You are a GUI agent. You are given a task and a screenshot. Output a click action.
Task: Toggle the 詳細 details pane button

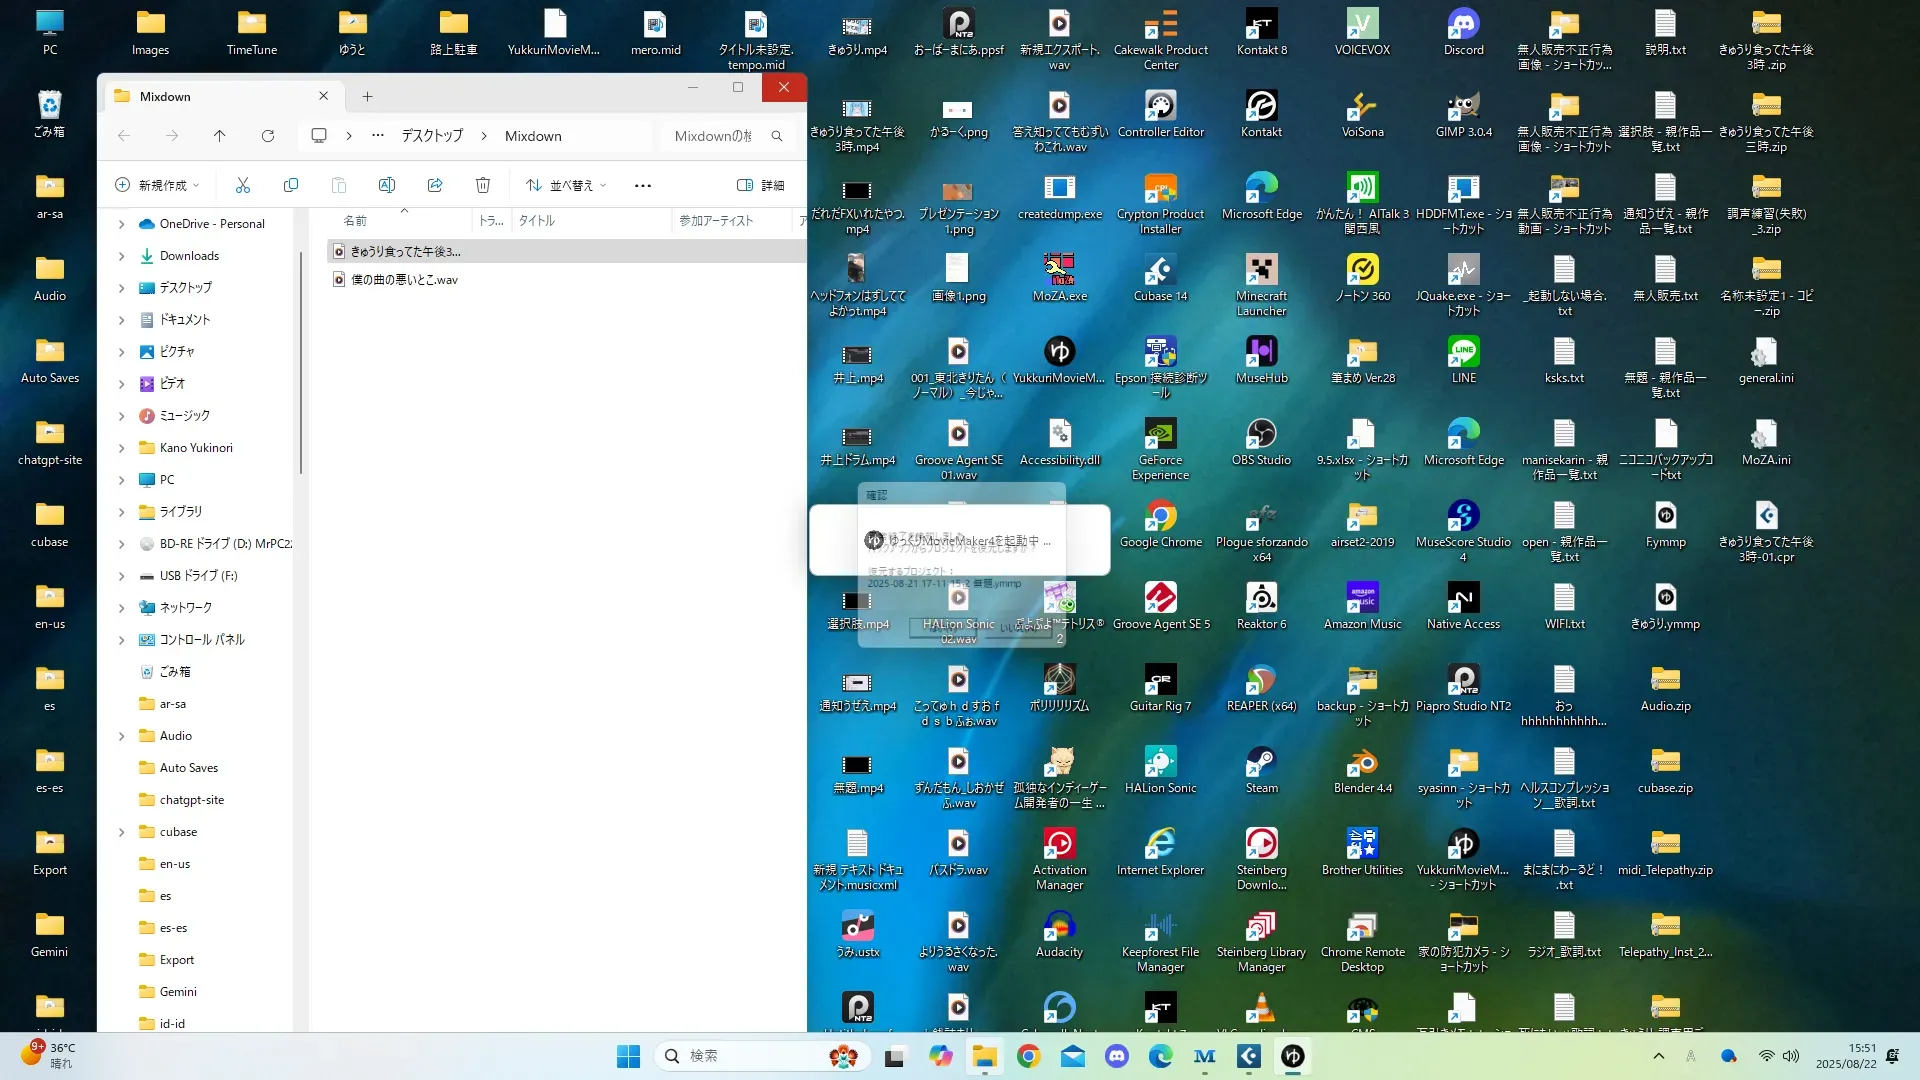(760, 185)
